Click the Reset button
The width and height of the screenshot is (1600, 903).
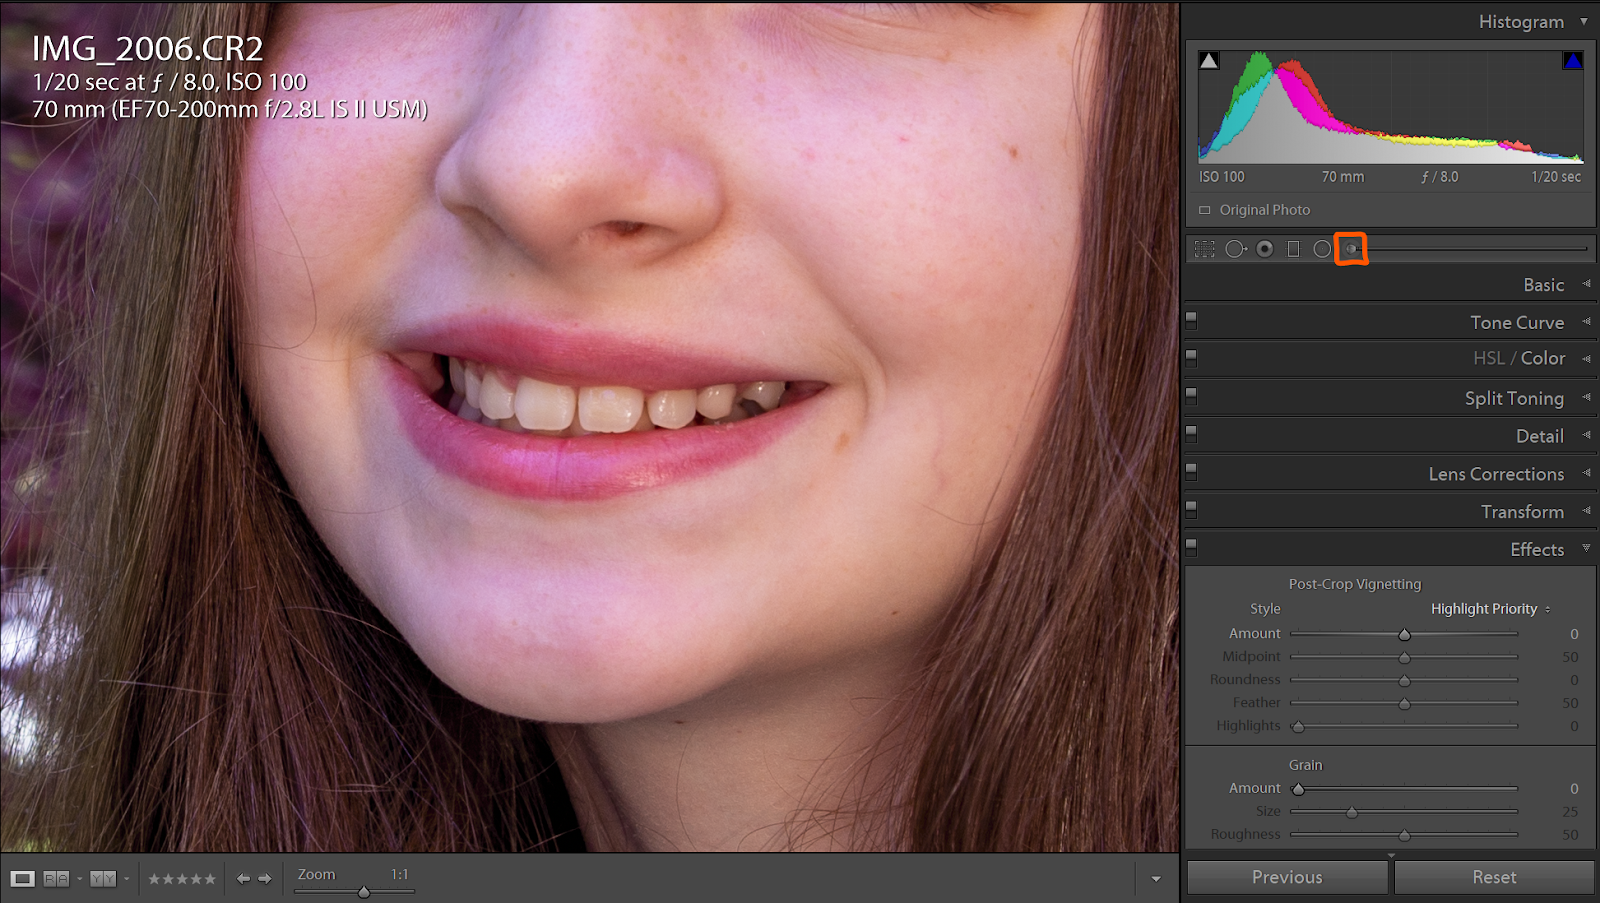pyautogui.click(x=1494, y=876)
